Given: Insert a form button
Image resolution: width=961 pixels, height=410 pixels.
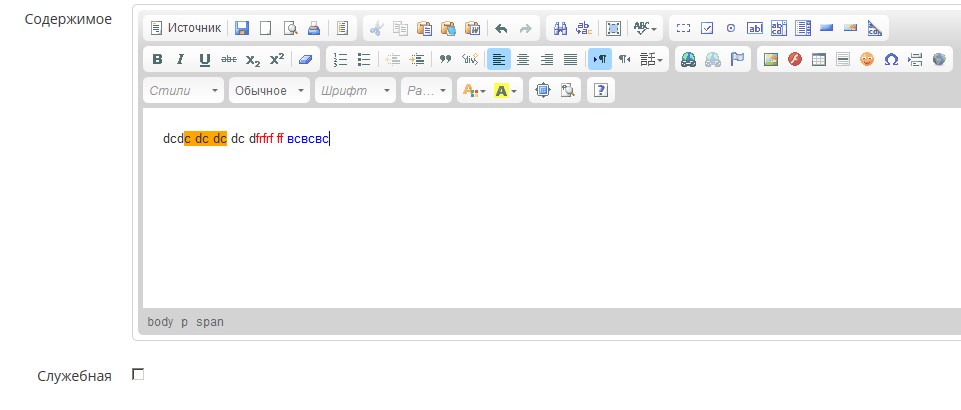Looking at the screenshot, I should pos(826,28).
